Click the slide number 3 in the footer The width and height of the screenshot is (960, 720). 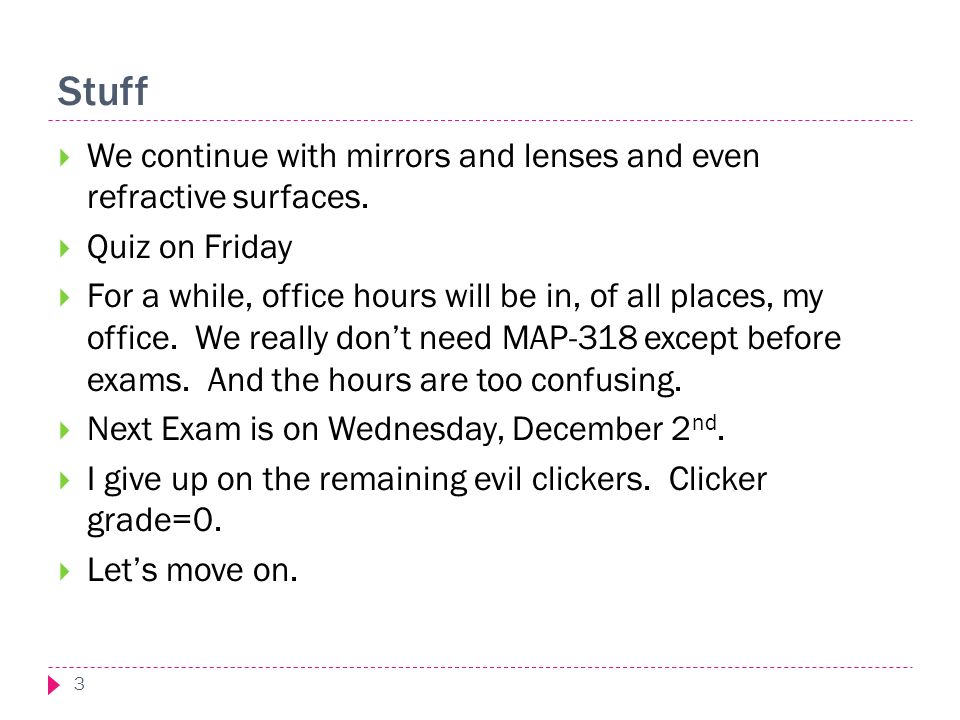[79, 684]
